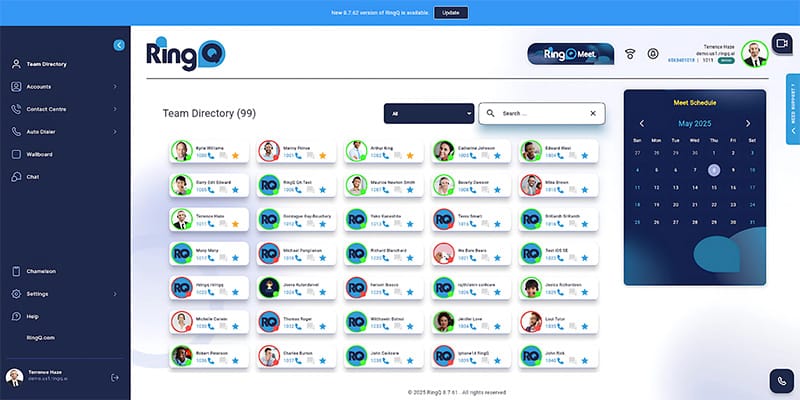The width and height of the screenshot is (800, 400).
Task: Select Contact Centre in the sidebar
Action: [x=46, y=109]
